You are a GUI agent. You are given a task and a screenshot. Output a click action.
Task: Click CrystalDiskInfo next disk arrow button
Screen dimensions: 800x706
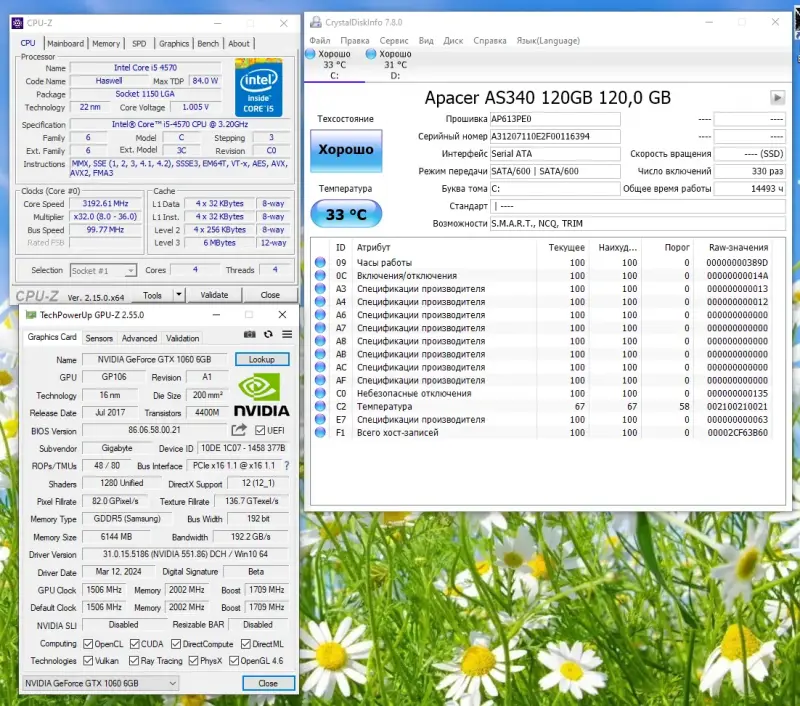coord(777,97)
